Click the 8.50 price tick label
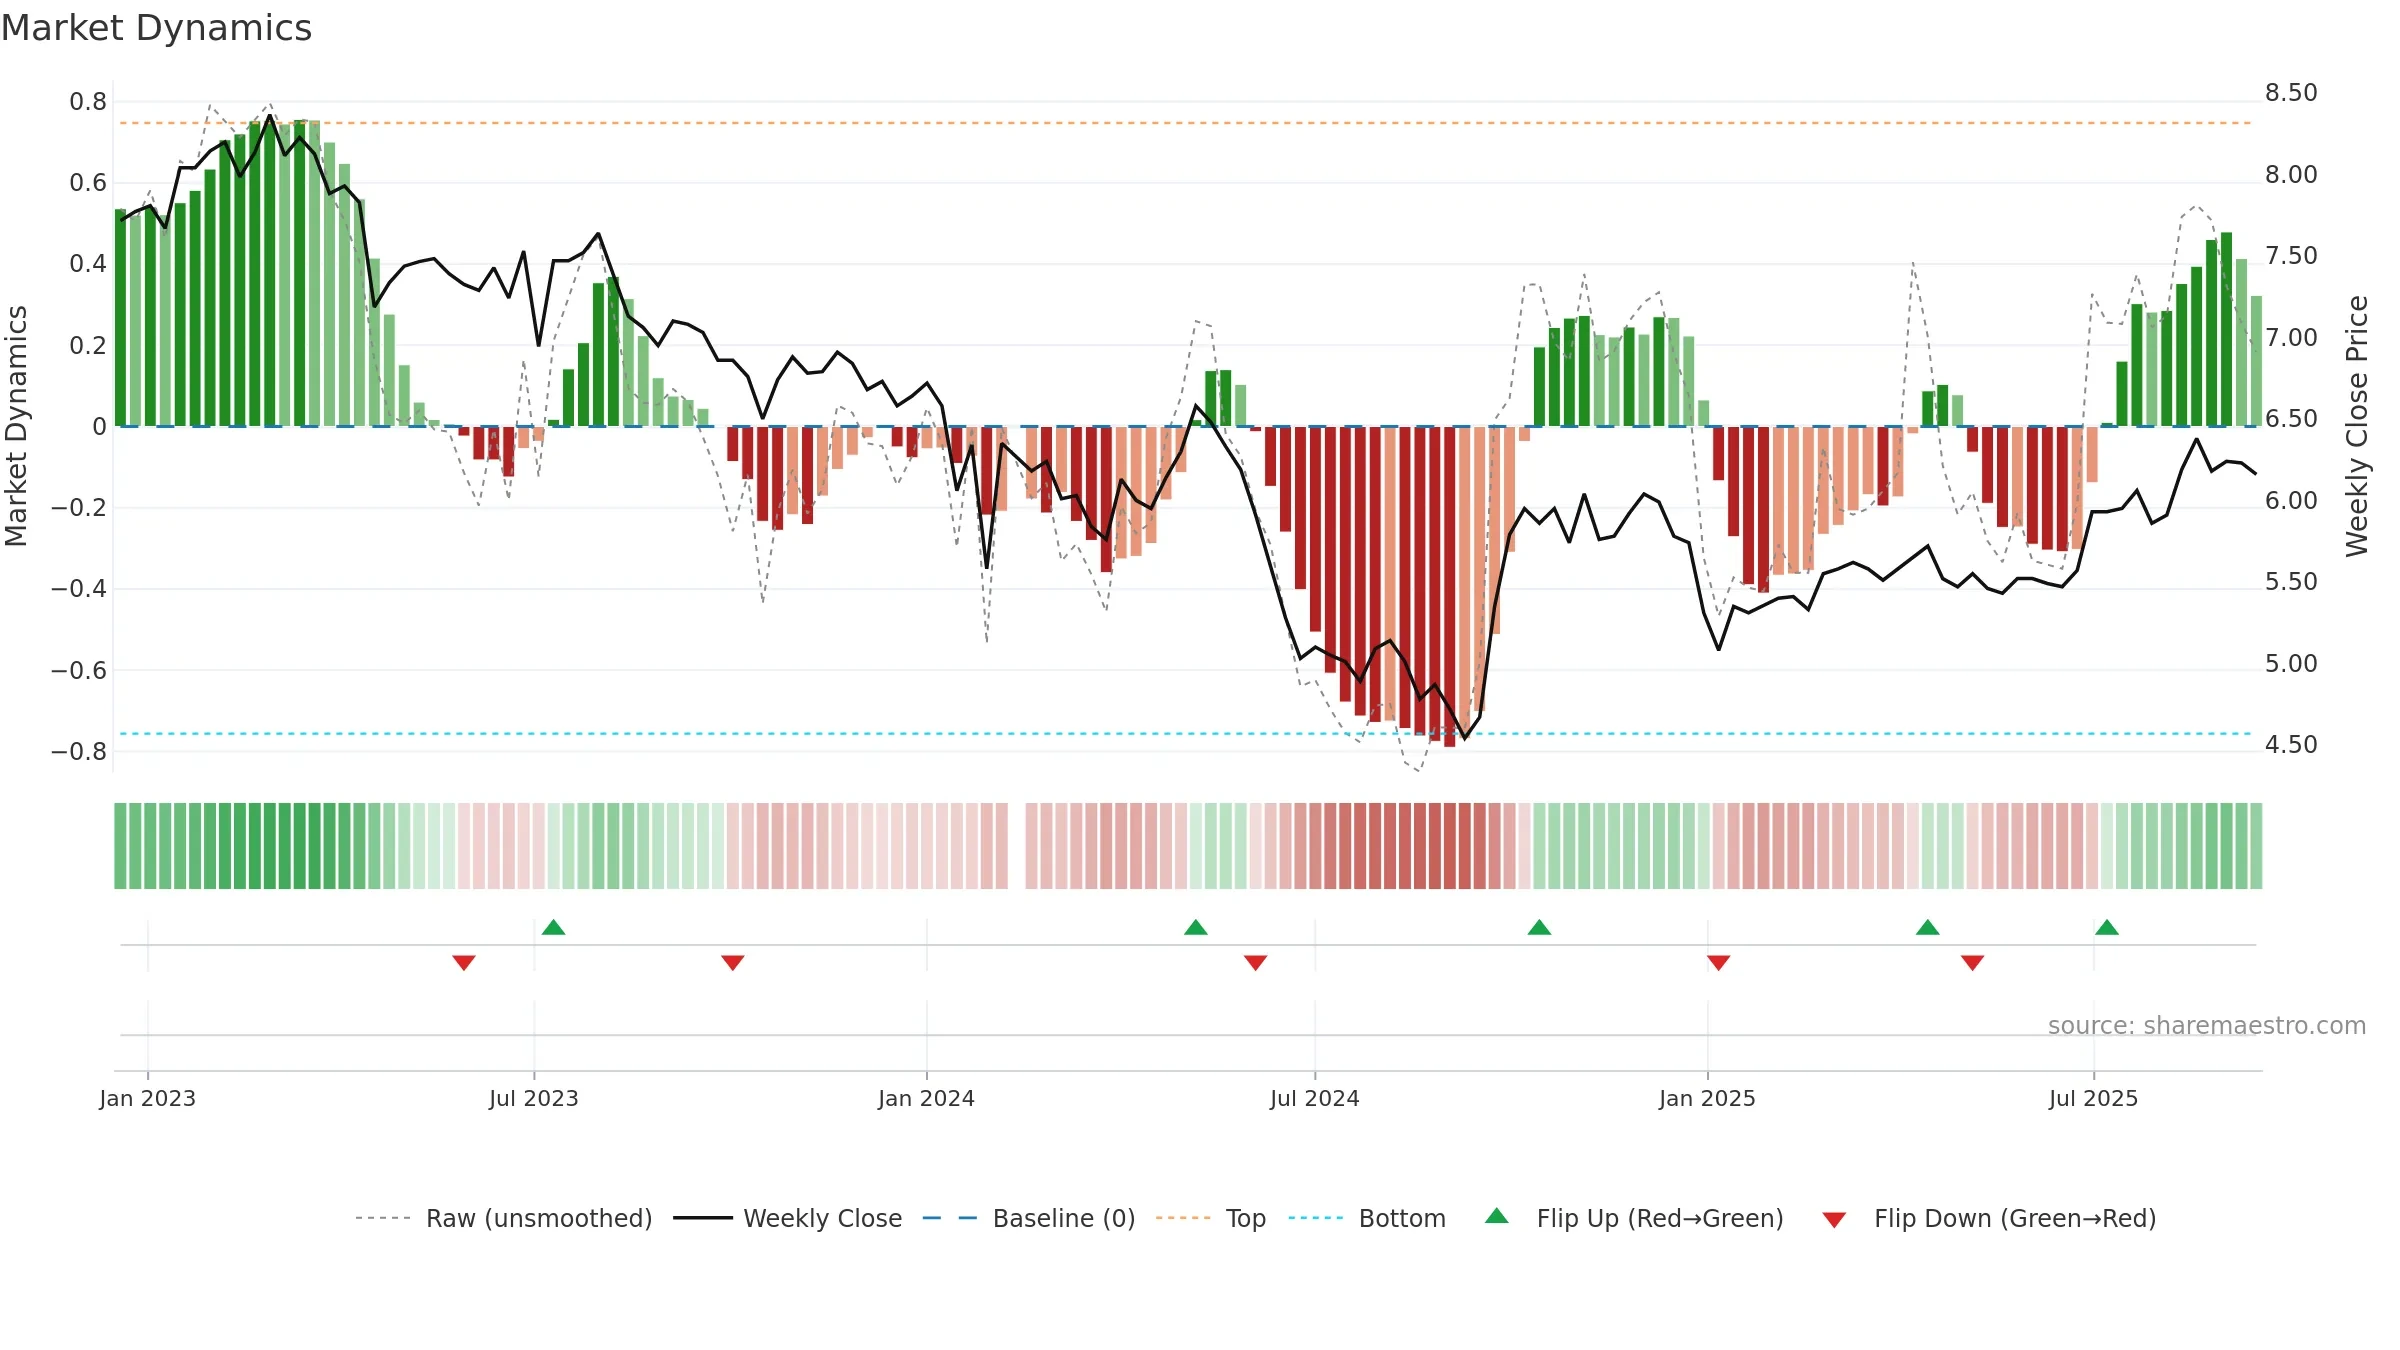 point(2291,93)
